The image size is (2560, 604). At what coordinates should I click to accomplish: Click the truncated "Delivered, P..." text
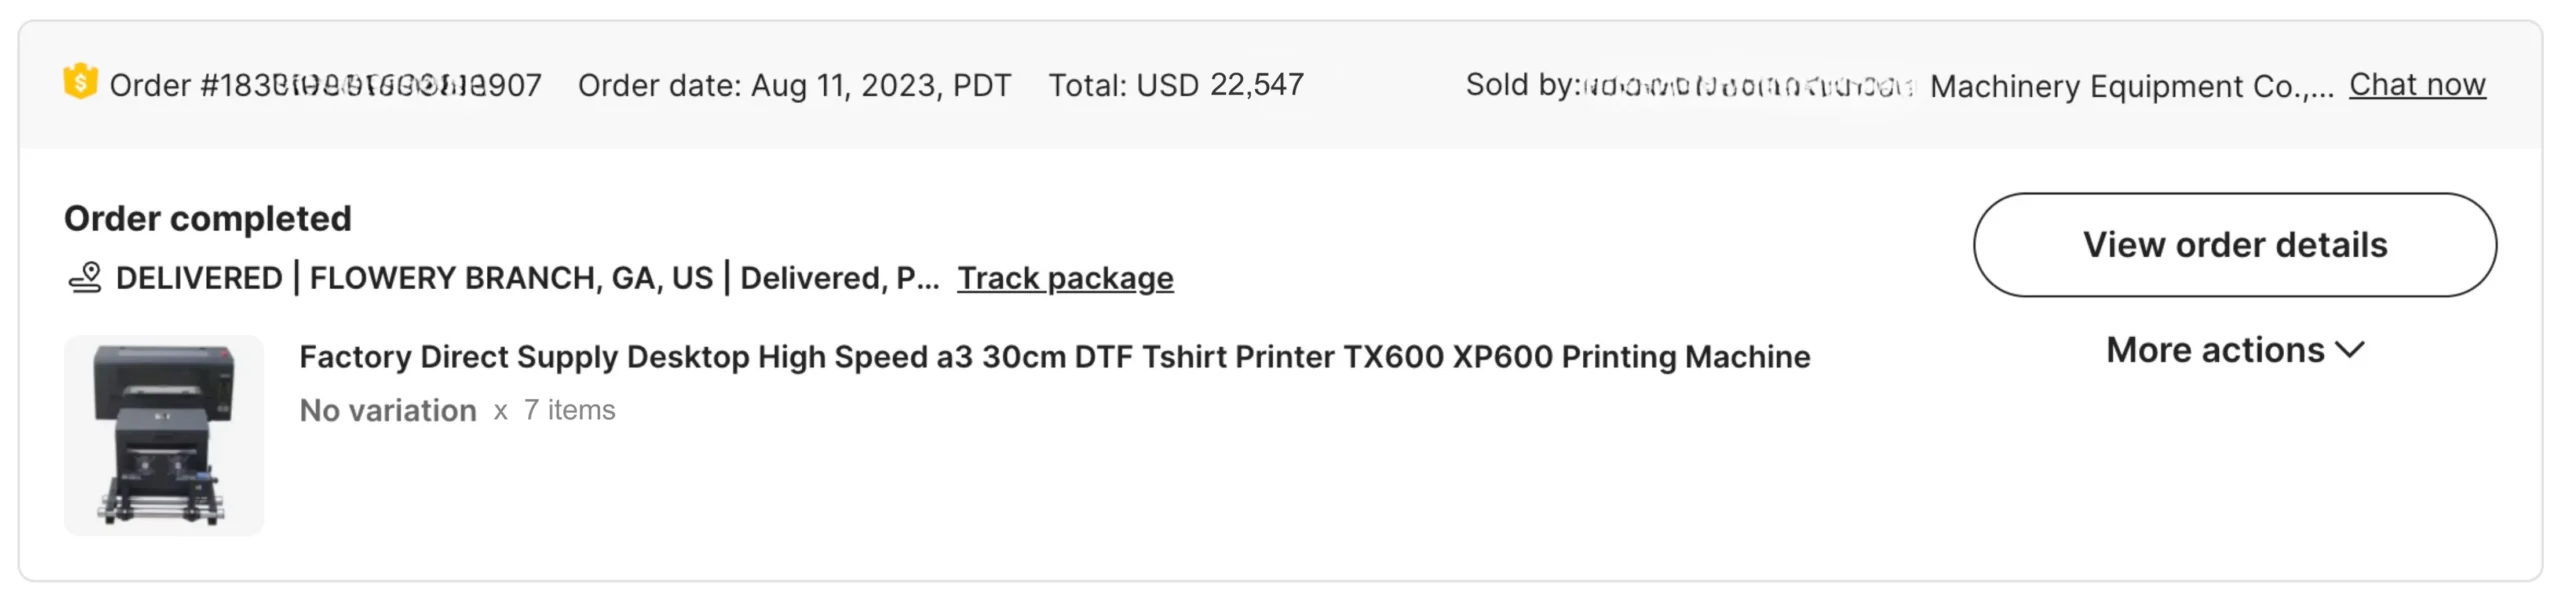pyautogui.click(x=839, y=278)
